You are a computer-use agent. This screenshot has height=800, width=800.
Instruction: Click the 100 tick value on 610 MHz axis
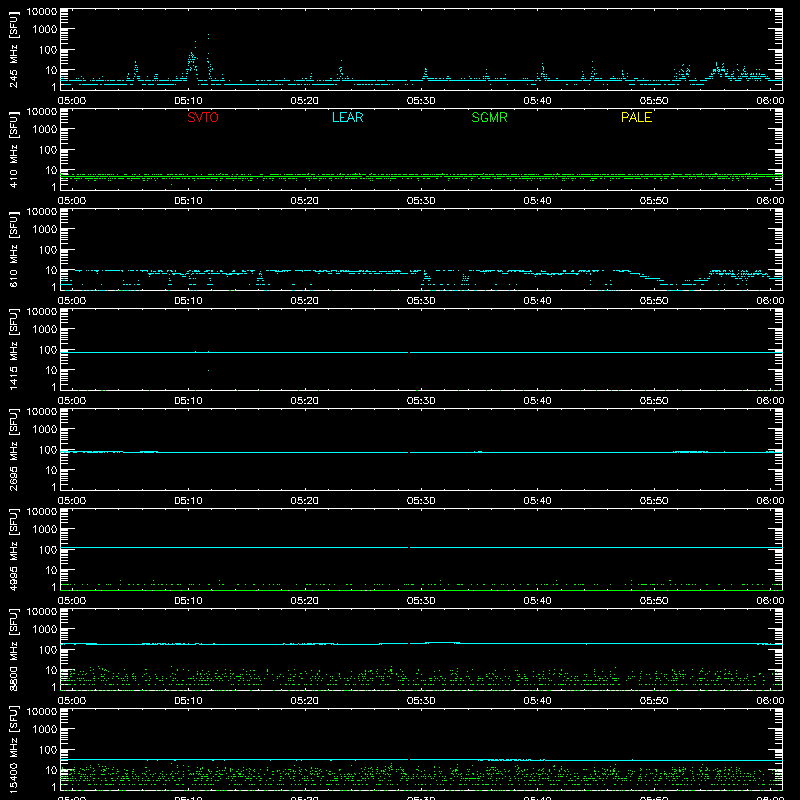(48, 250)
